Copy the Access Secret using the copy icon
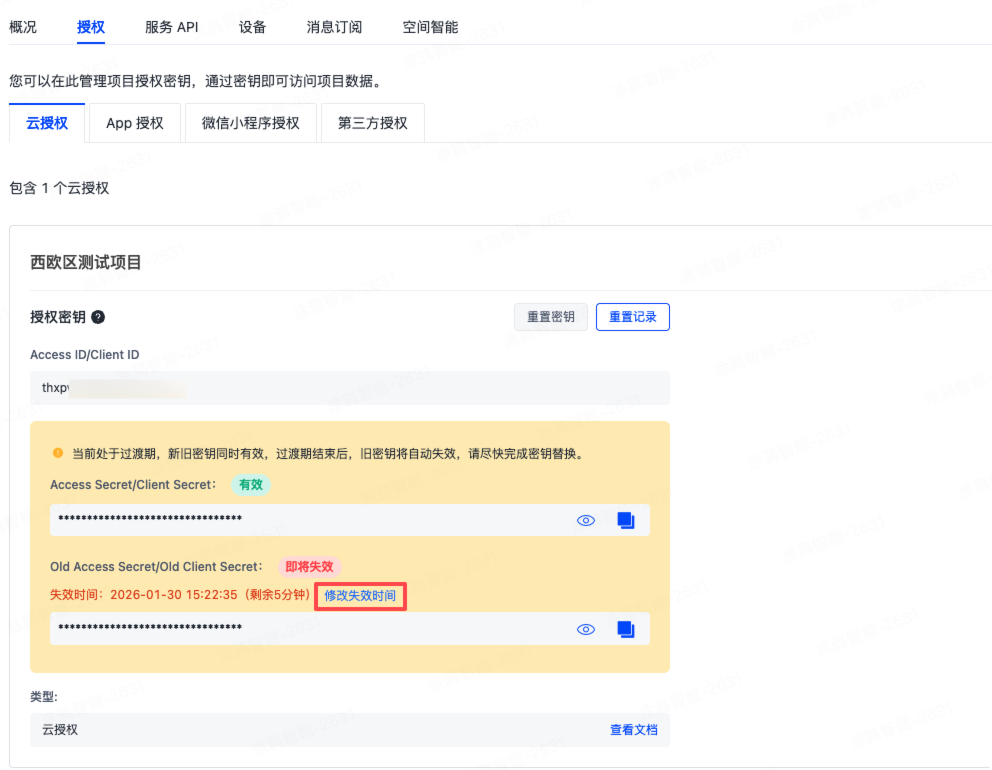The width and height of the screenshot is (992, 770). point(626,519)
